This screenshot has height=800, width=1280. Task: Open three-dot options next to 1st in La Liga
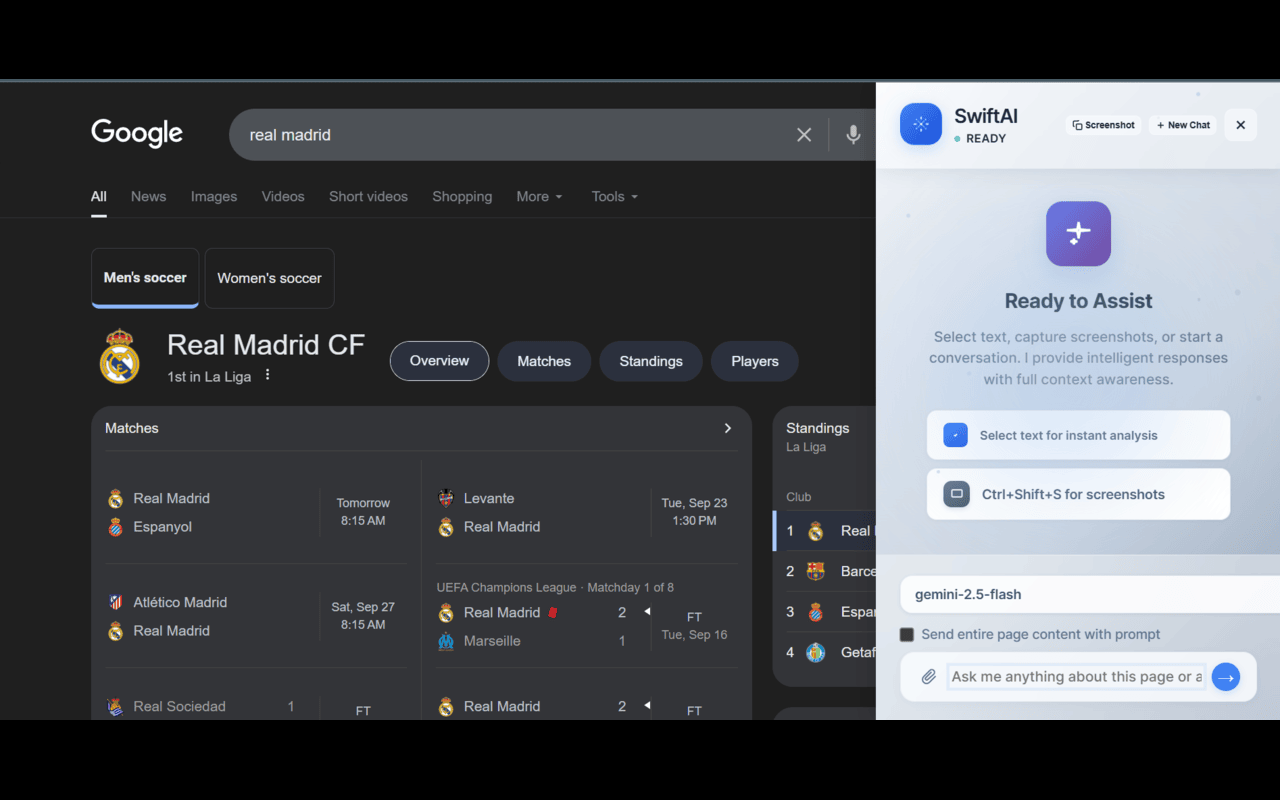(x=267, y=376)
